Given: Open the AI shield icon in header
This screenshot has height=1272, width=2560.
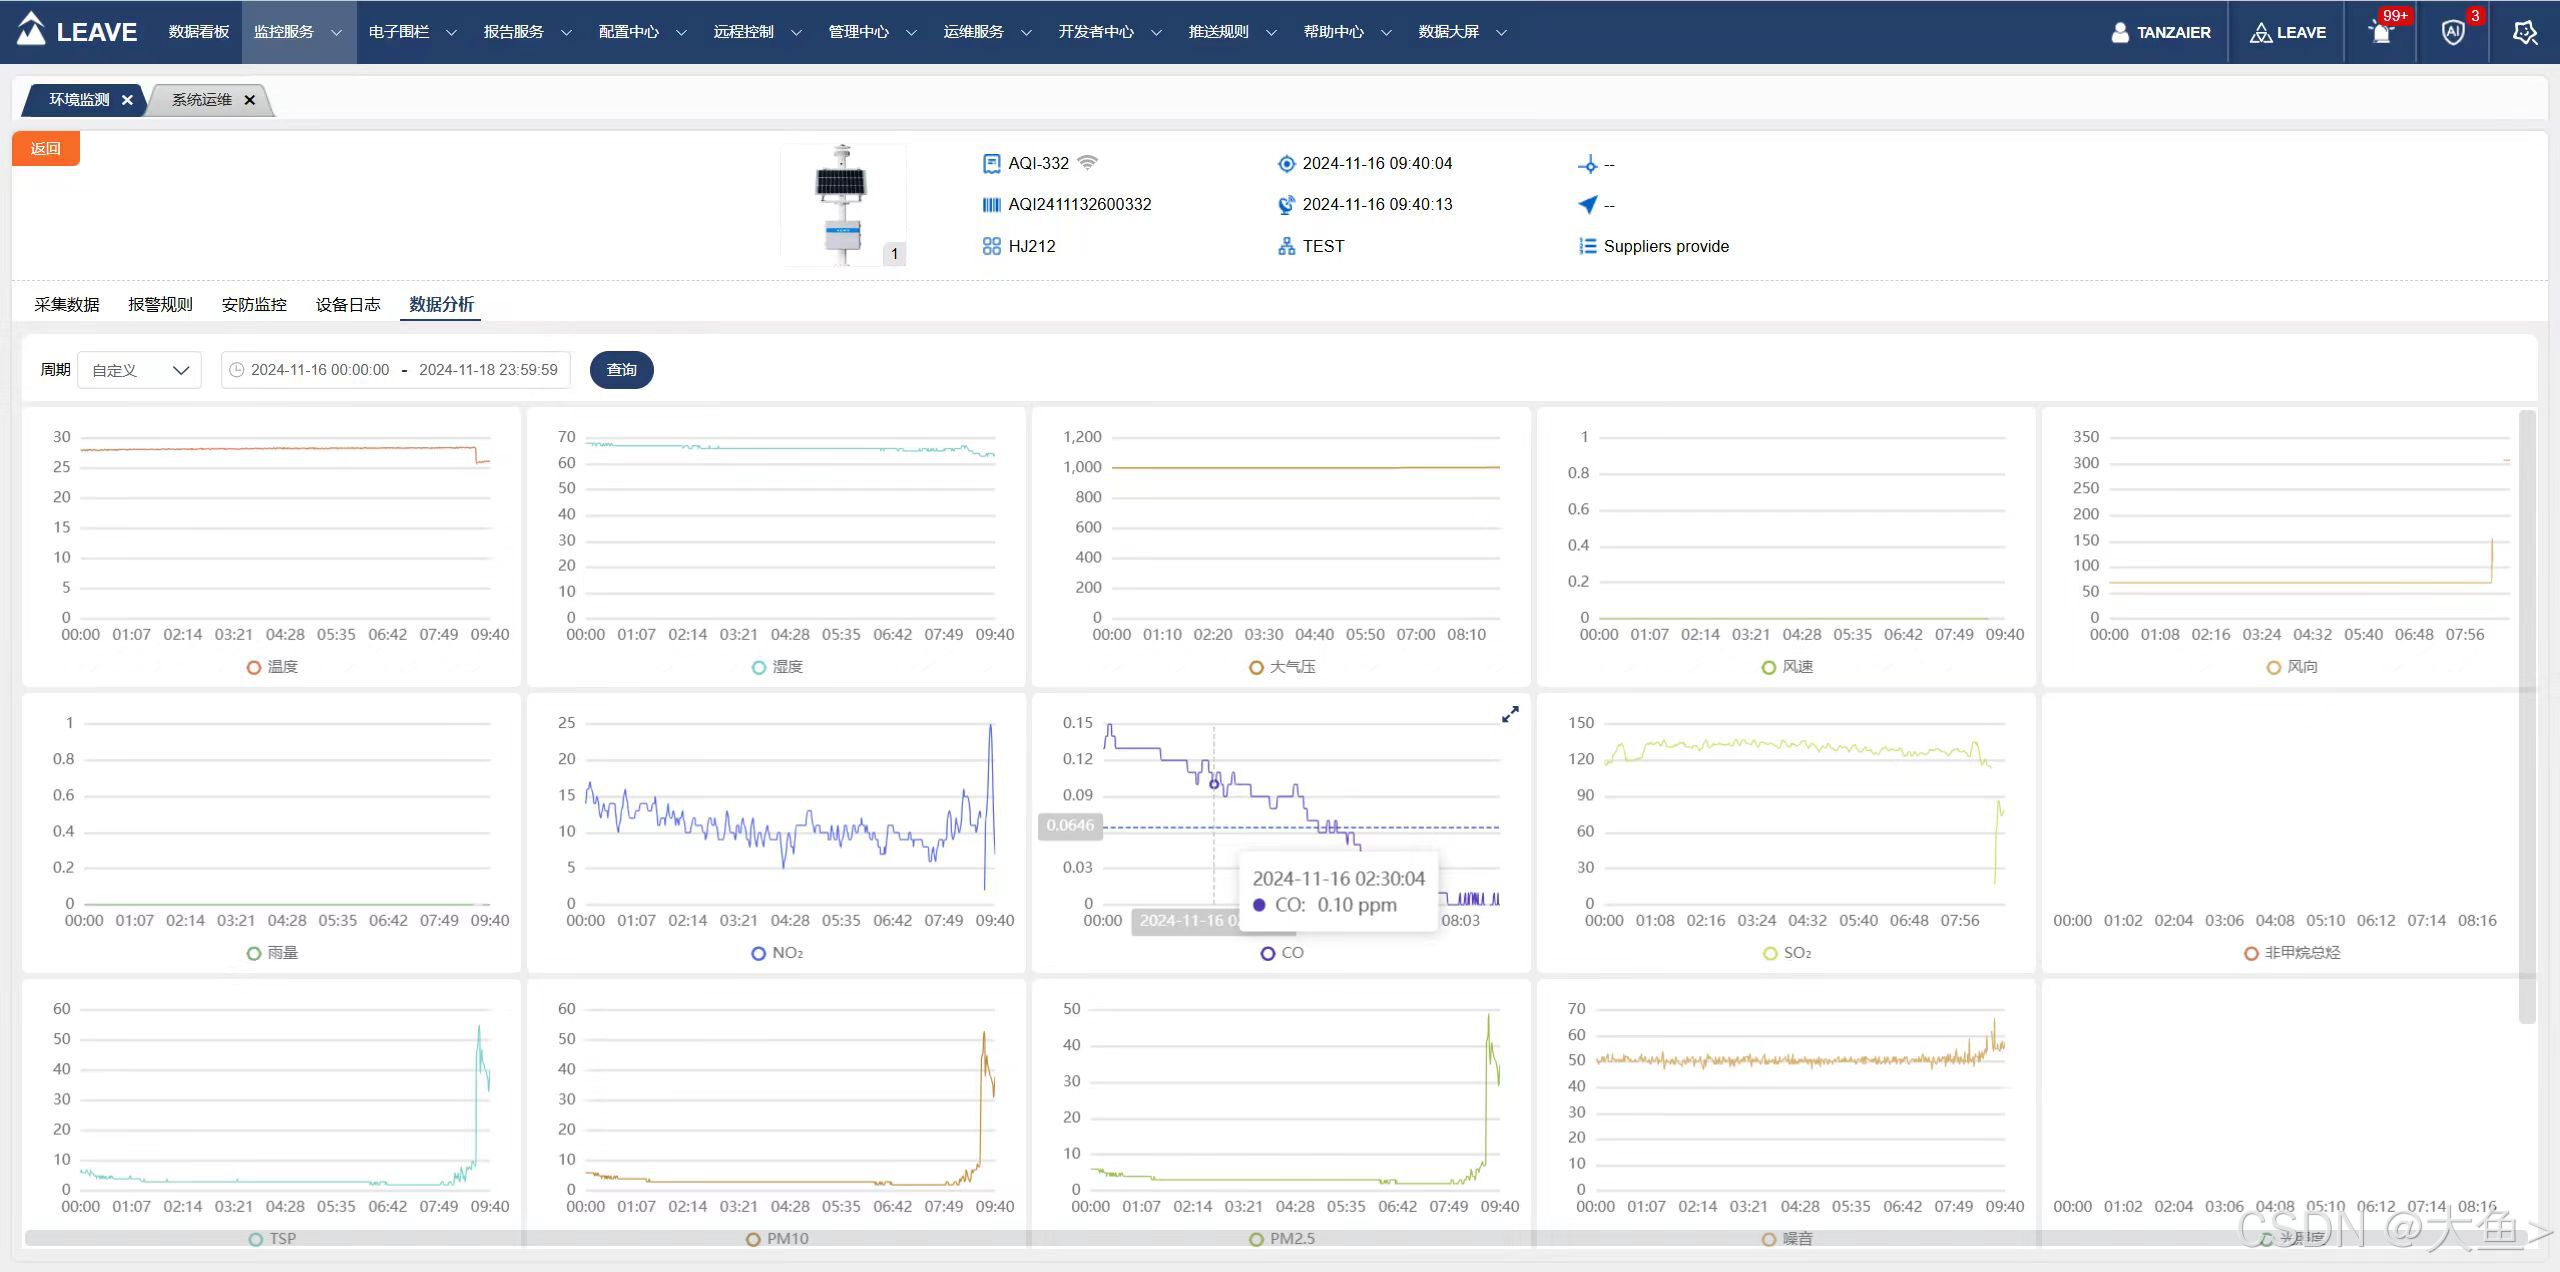Looking at the screenshot, I should point(2452,33).
